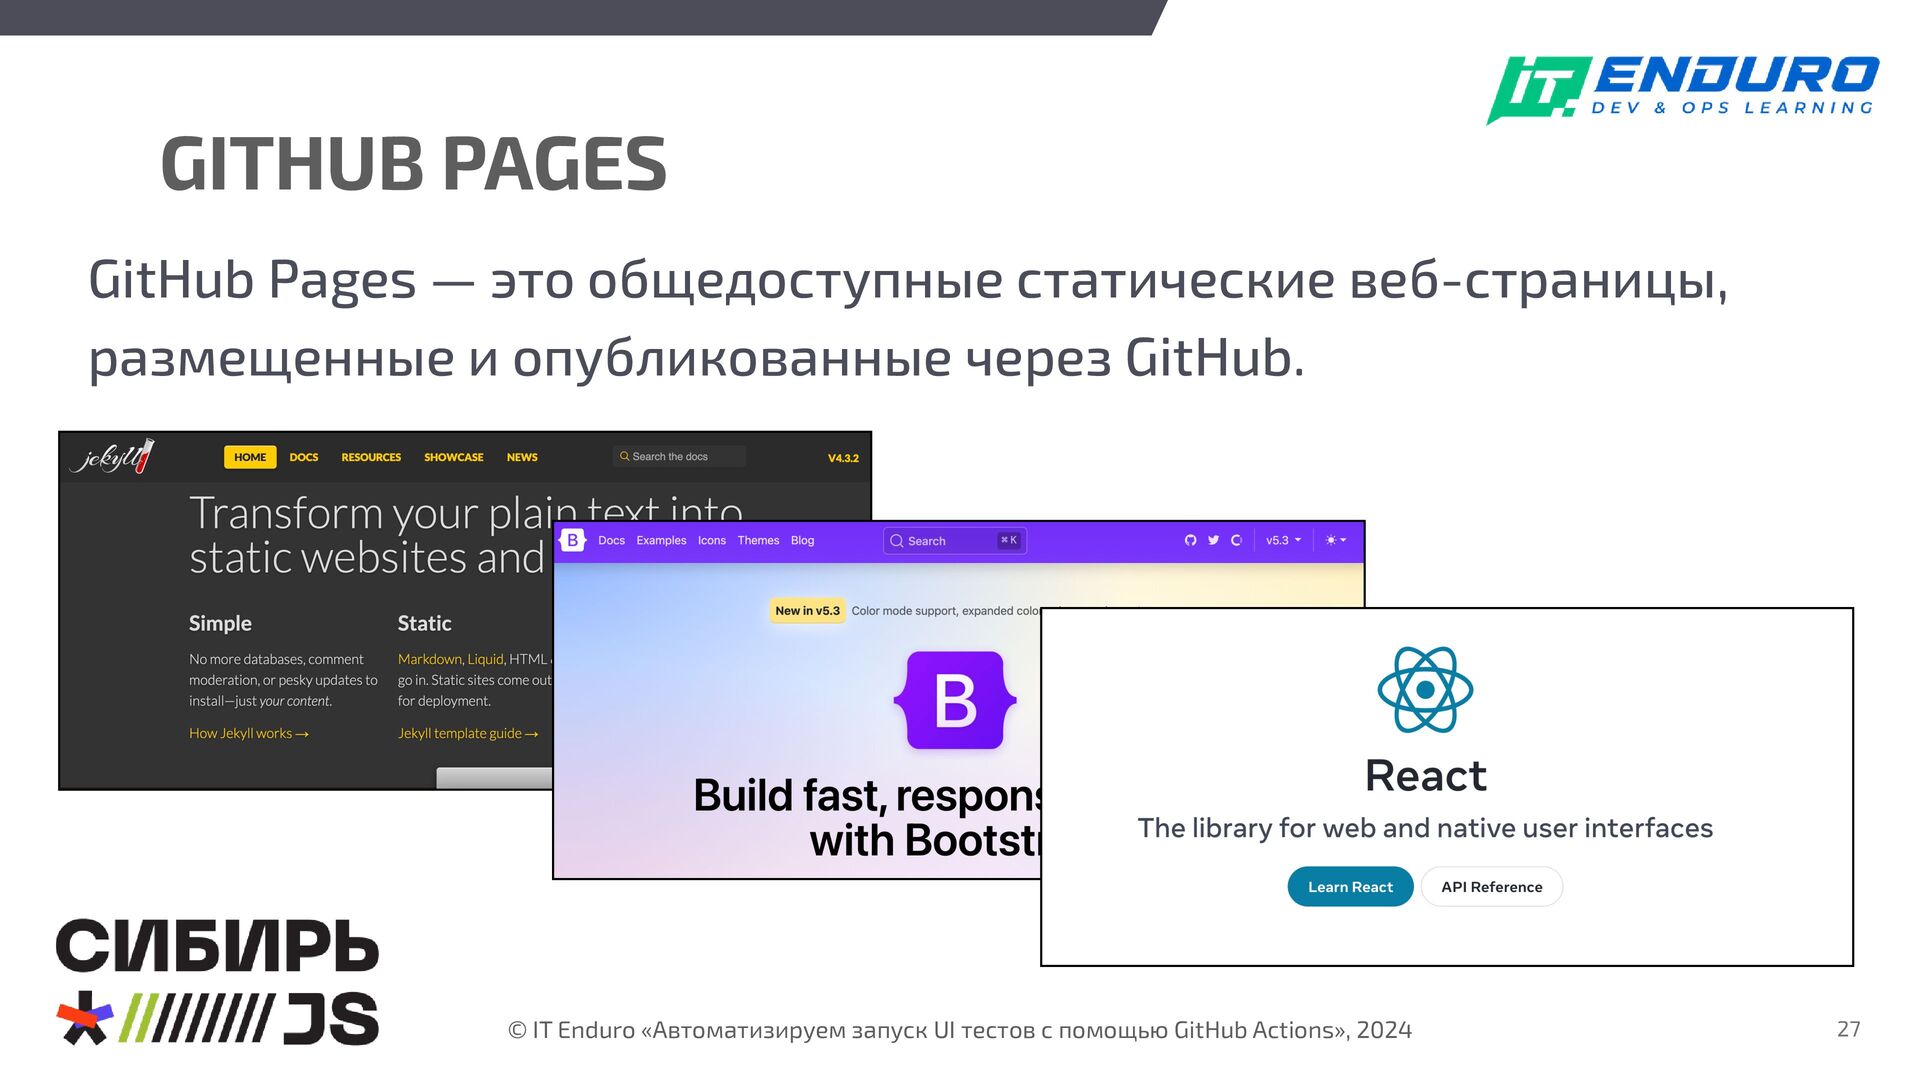Expand the v5.3 version dropdown
The width and height of the screenshot is (1920, 1080).
[x=1283, y=540]
